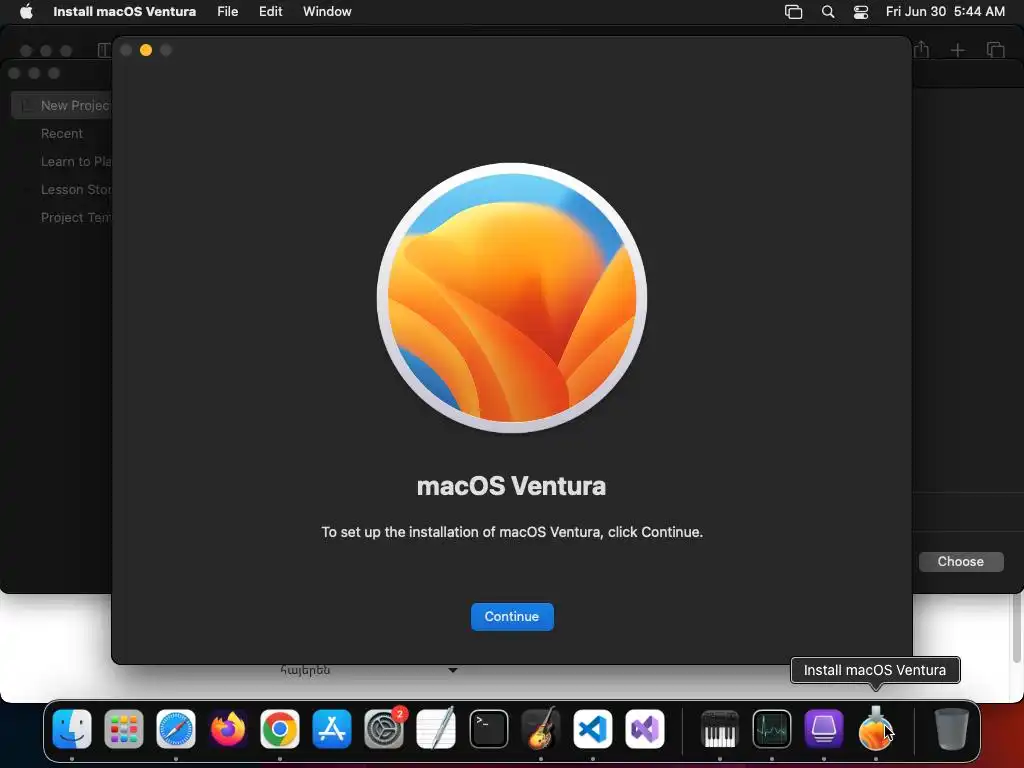1024x768 pixels.
Task: Open App Store from the Dock
Action: [332, 729]
